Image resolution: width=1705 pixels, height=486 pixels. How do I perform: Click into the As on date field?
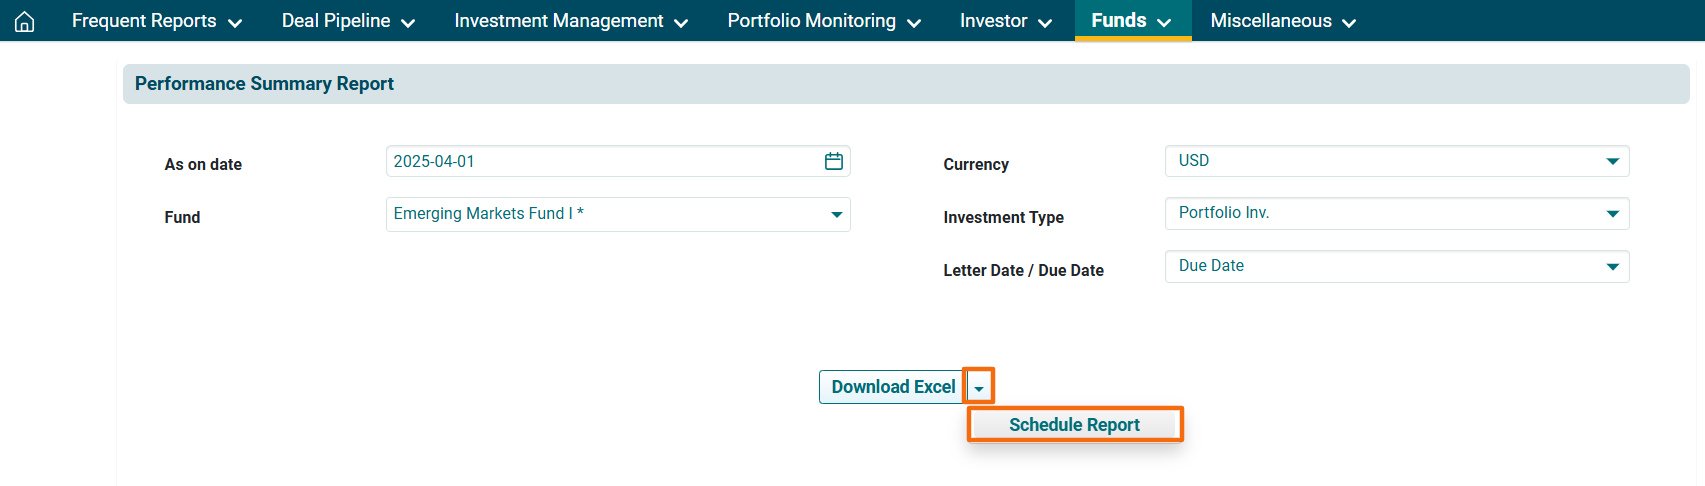pos(600,161)
